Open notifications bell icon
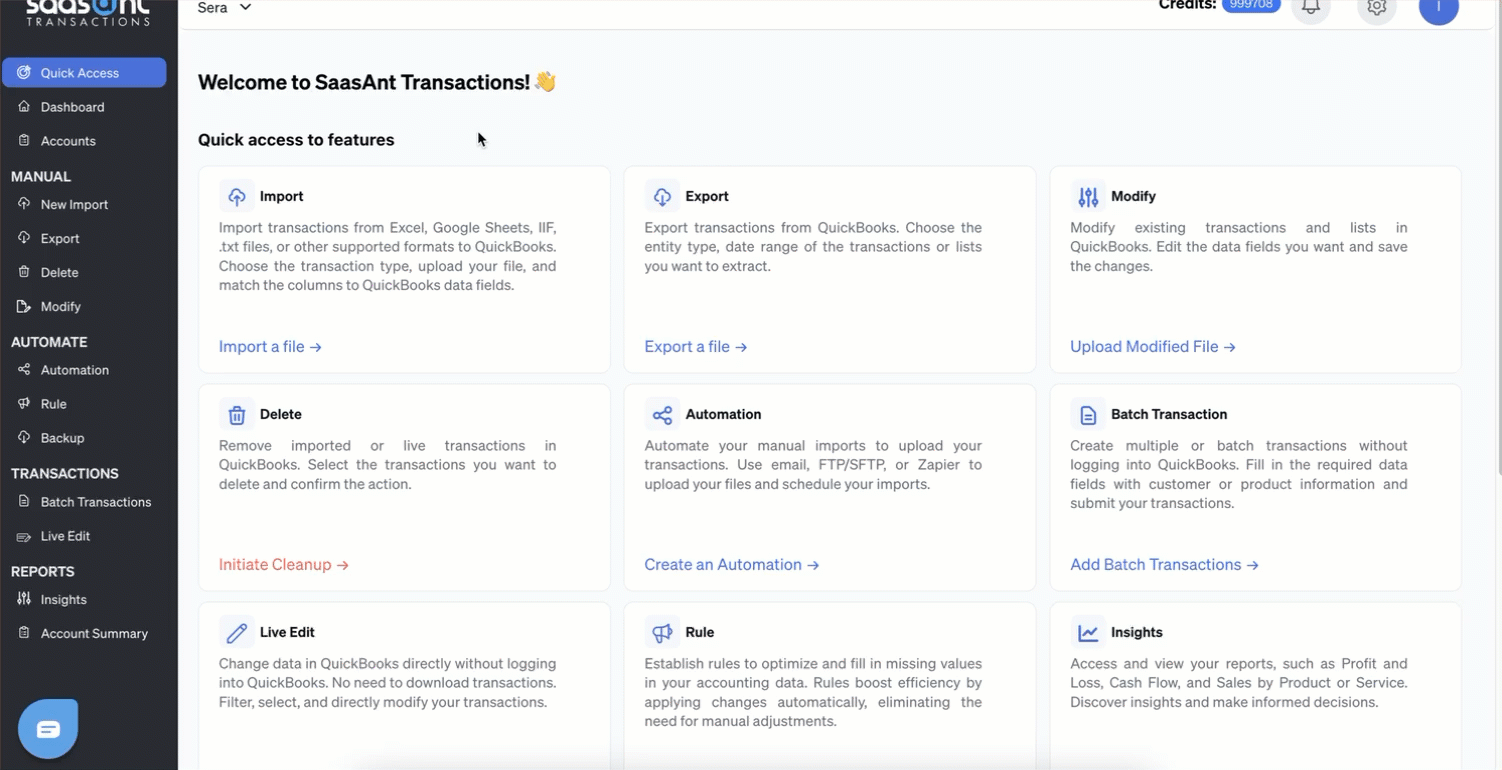This screenshot has width=1502, height=770. point(1311,7)
